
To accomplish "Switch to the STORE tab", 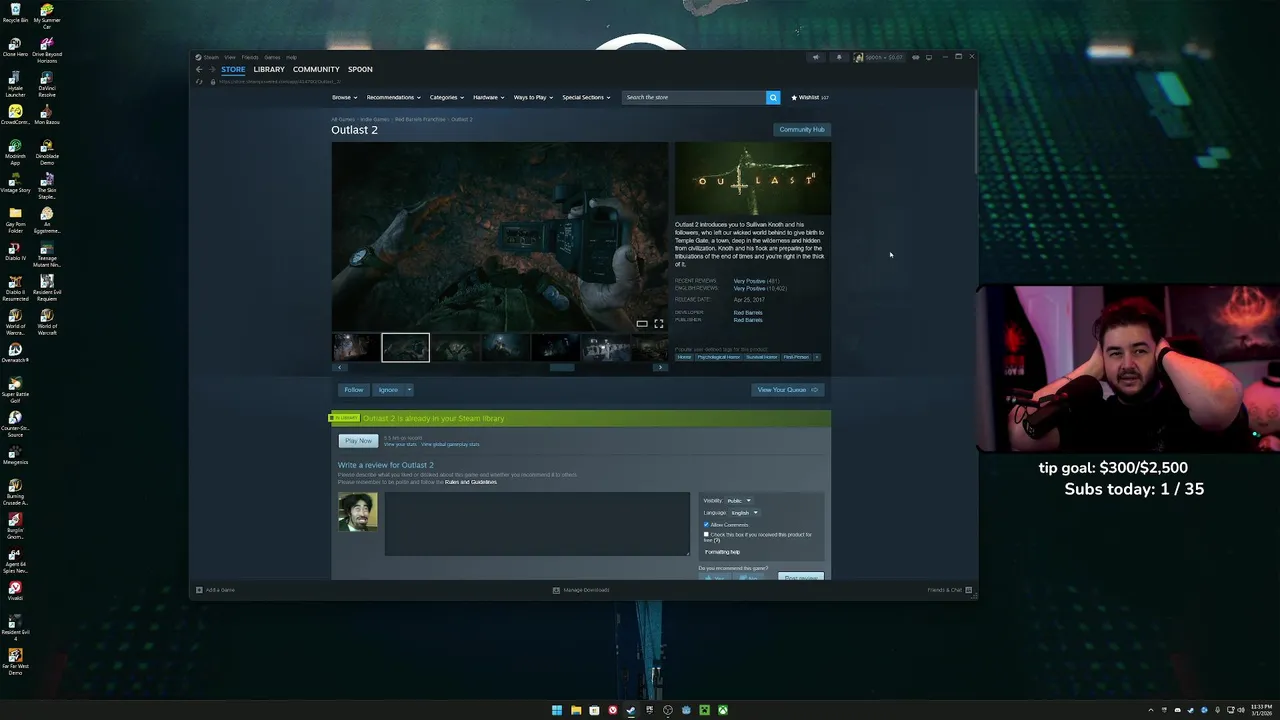I will [233, 69].
